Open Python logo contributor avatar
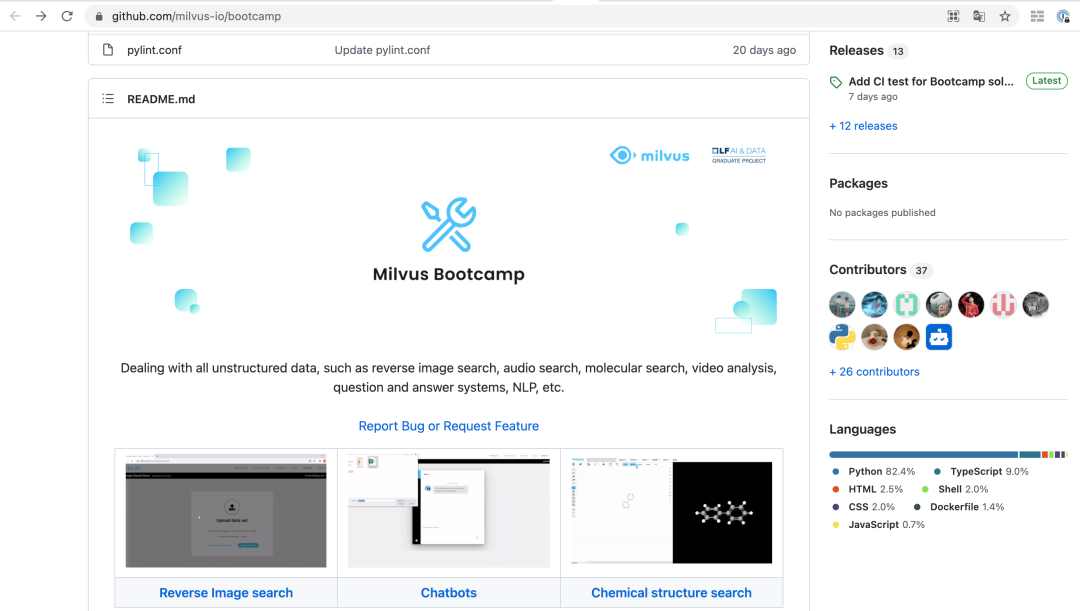The width and height of the screenshot is (1080, 611). click(842, 337)
